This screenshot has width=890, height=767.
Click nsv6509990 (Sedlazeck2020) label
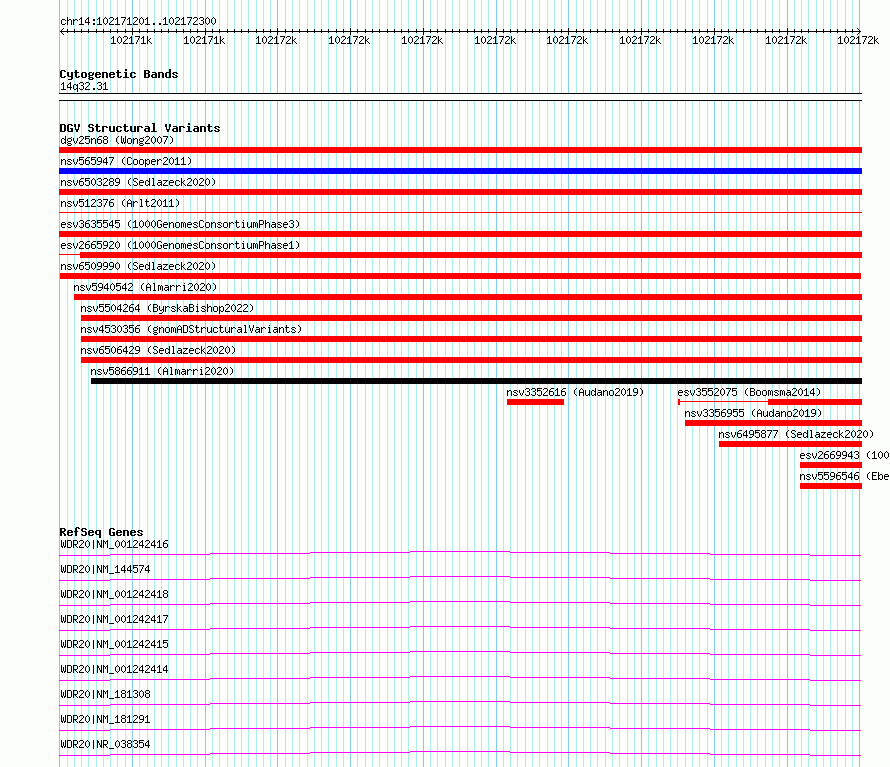pos(138,266)
